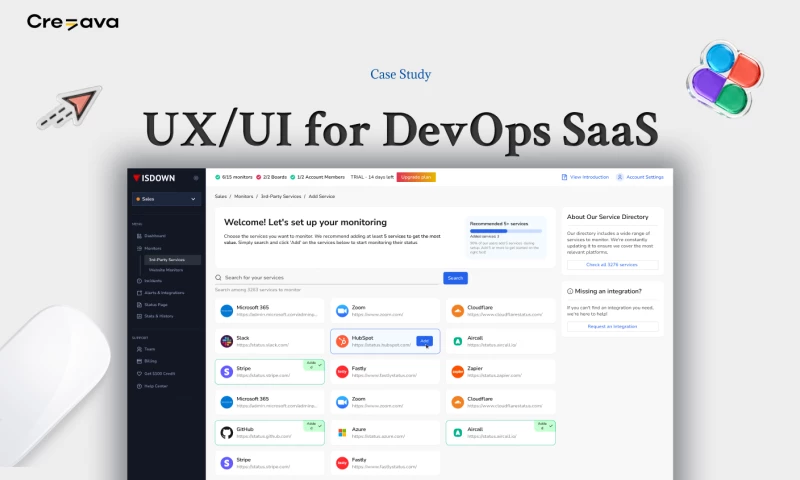Click the red icon beside 2/2 Boards
800x480 pixels.
click(258, 177)
